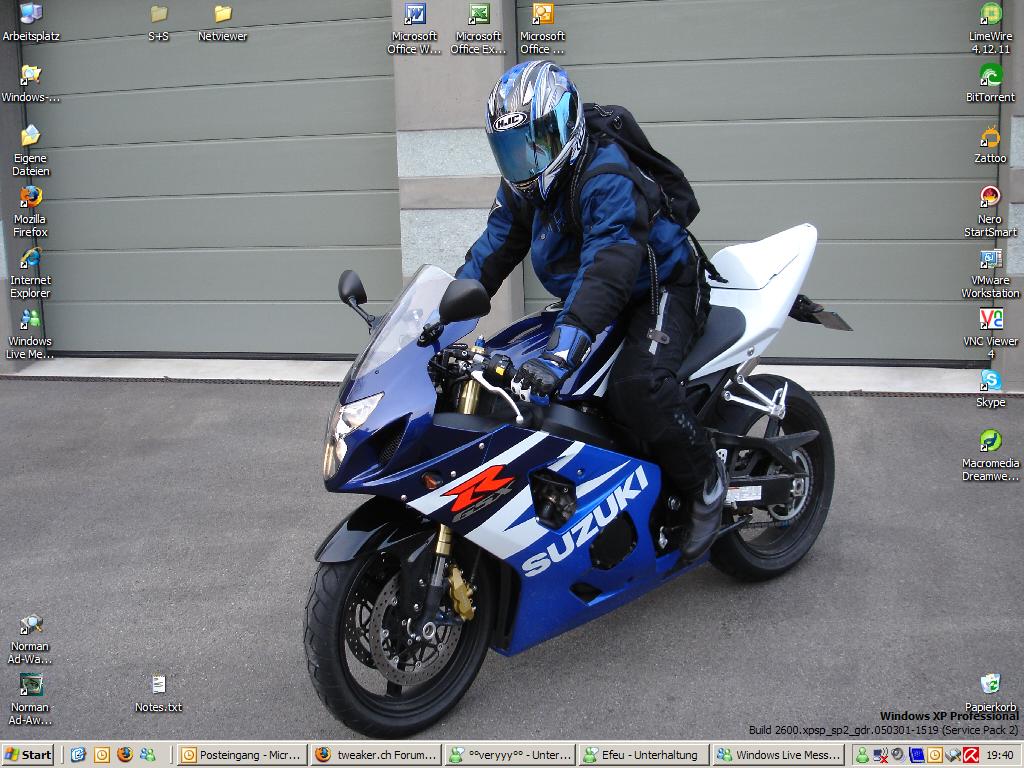
Task: Open the Arbeitsplatz desktop icon
Action: [31, 14]
